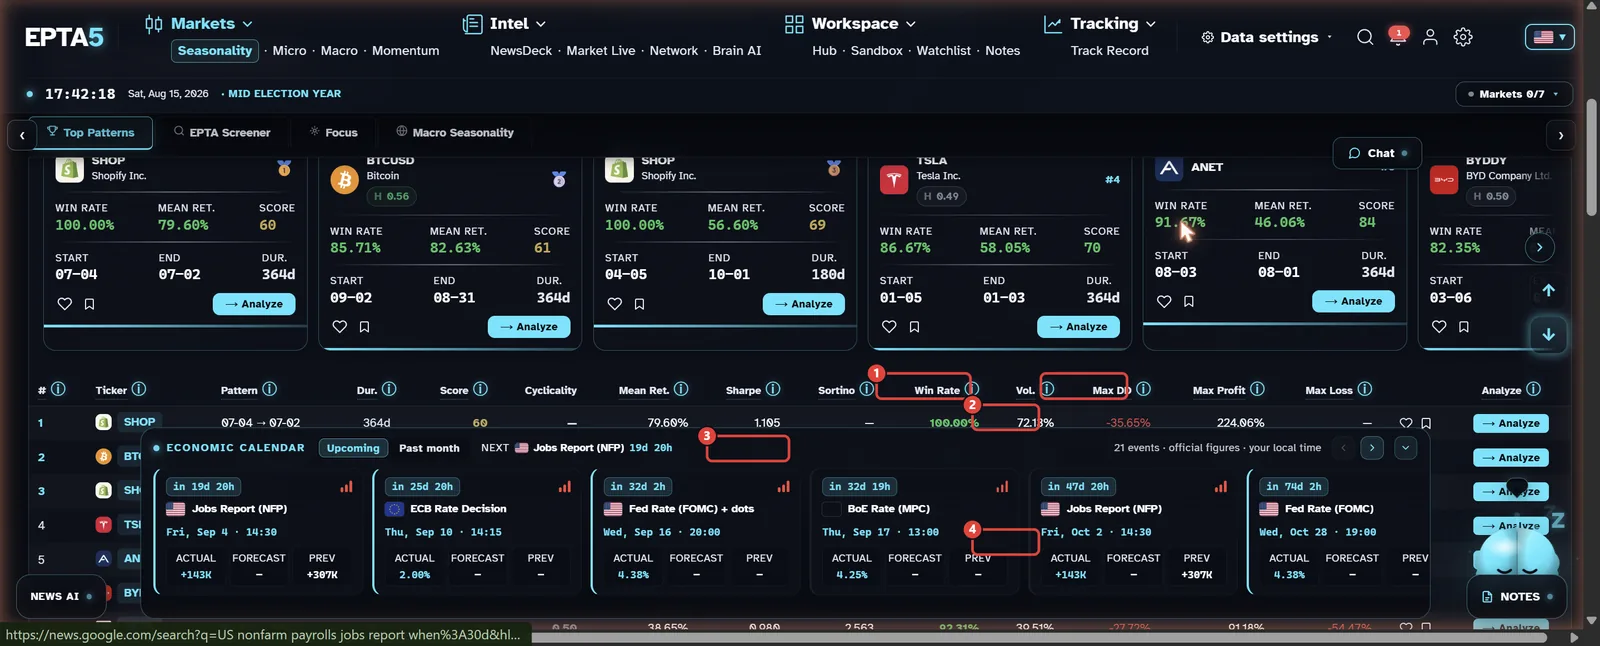Click the info icon beside Max Profit column

coord(1257,389)
